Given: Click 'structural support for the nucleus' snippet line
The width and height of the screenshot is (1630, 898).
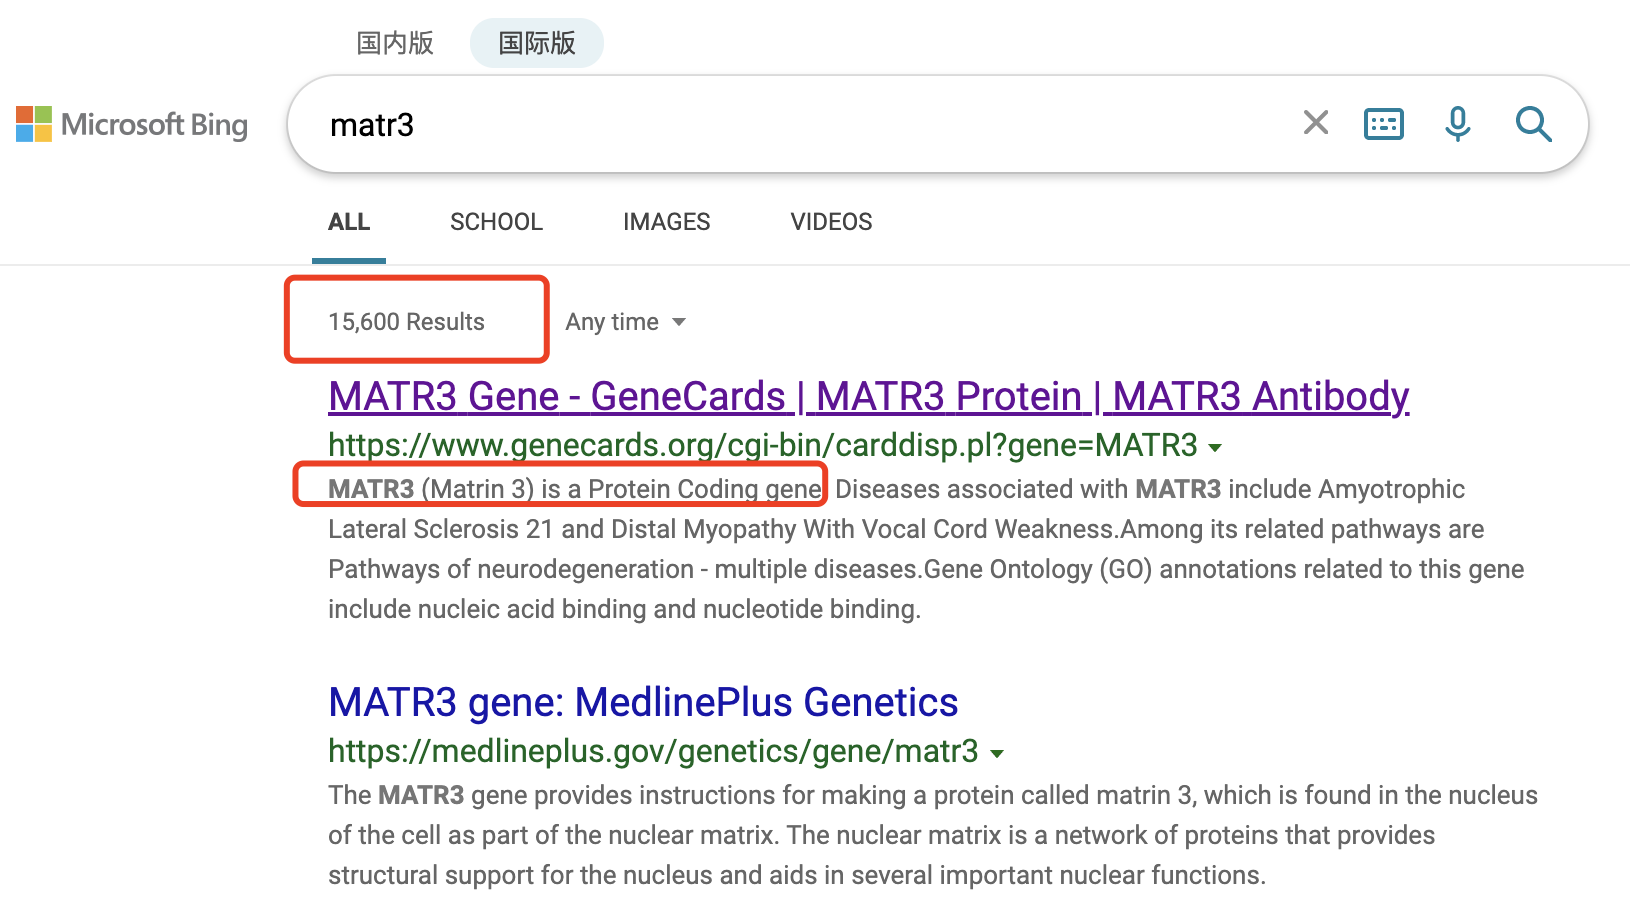Looking at the screenshot, I should 797,875.
